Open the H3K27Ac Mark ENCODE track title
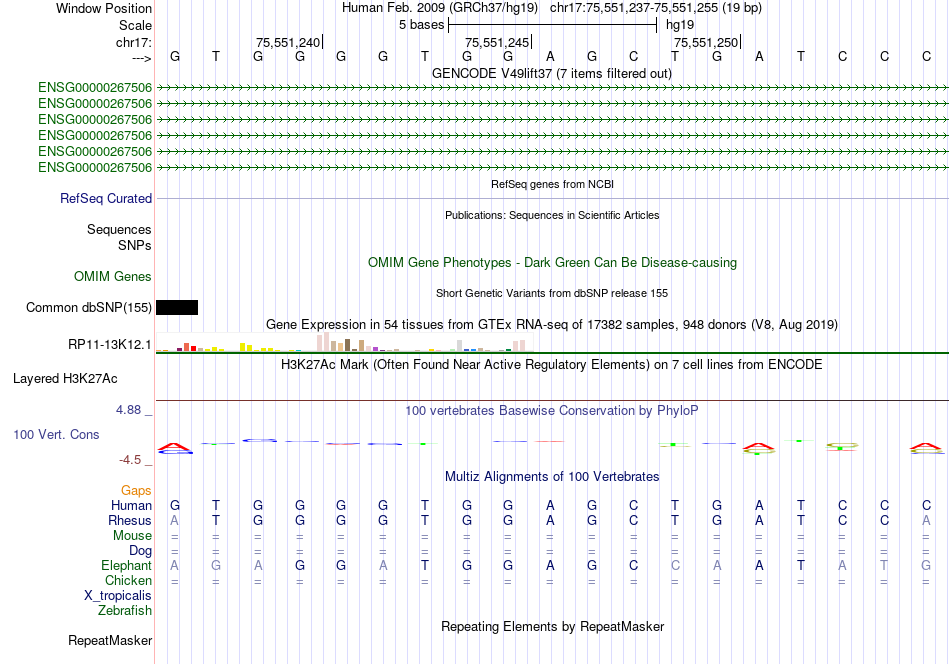 [552, 365]
